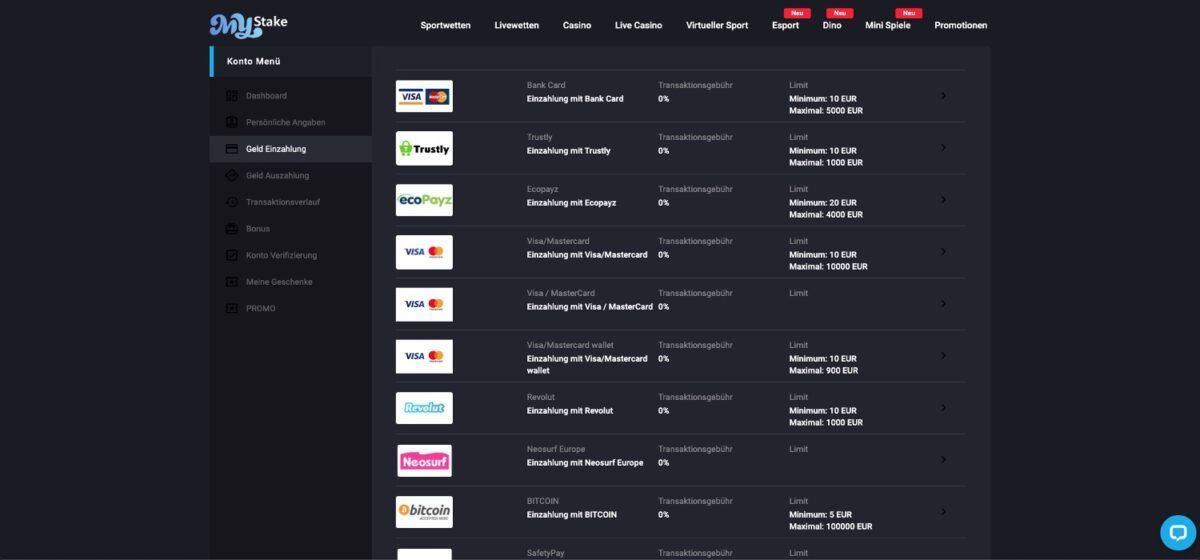1200x560 pixels.
Task: Open Bonus in sidebar
Action: [258, 228]
